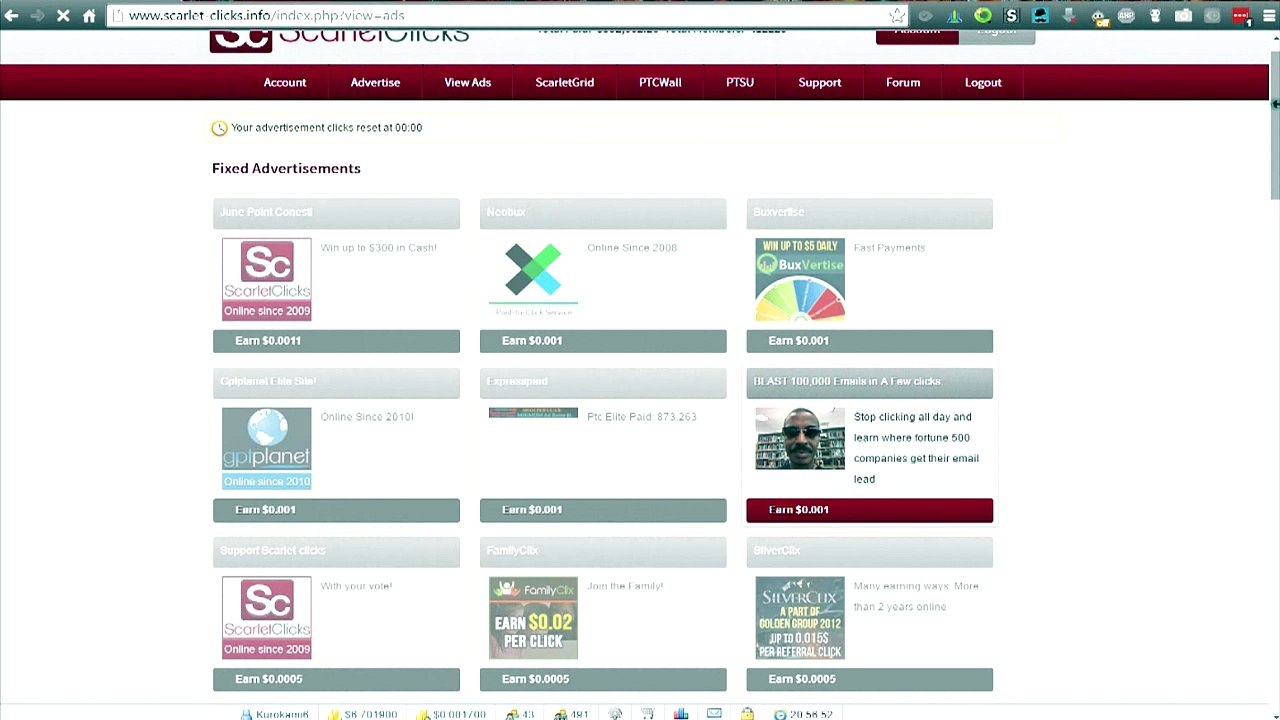
Task: Open the settings gear in the bottom status bar
Action: coord(615,714)
